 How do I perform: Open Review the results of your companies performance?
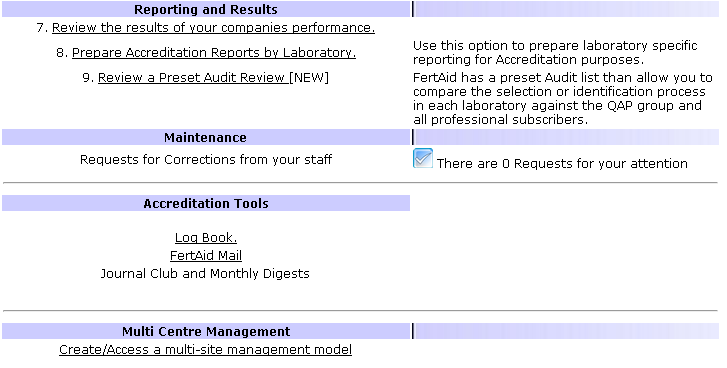[213, 28]
